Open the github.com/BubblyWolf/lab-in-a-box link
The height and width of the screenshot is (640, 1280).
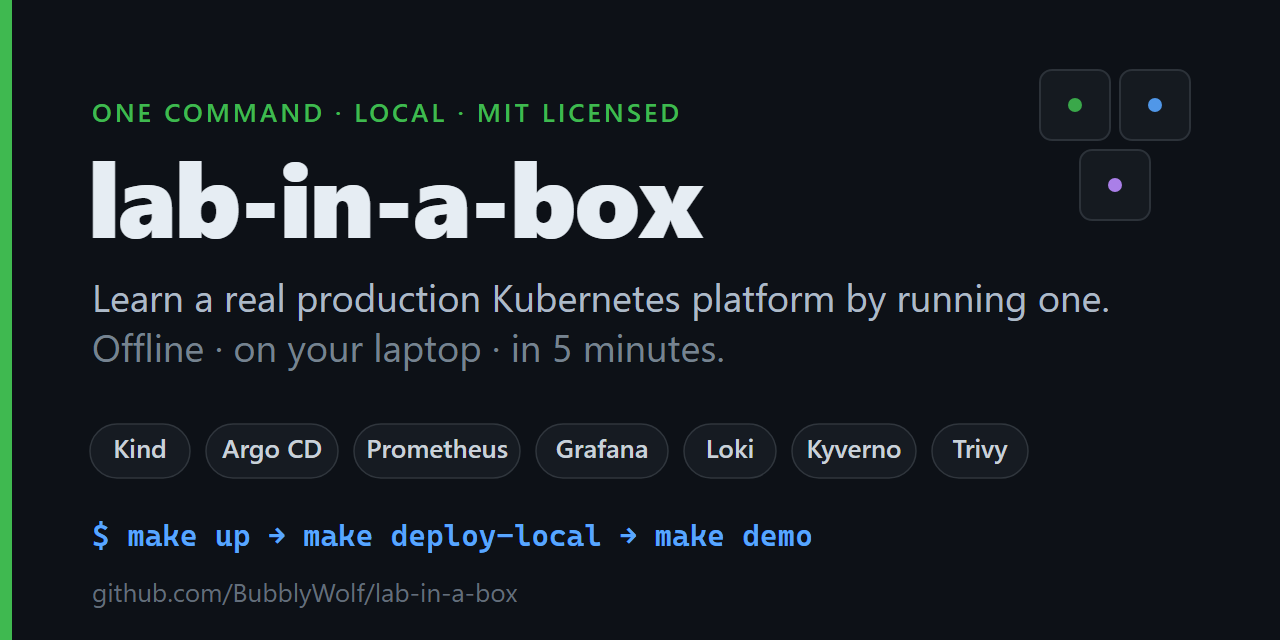click(305, 594)
